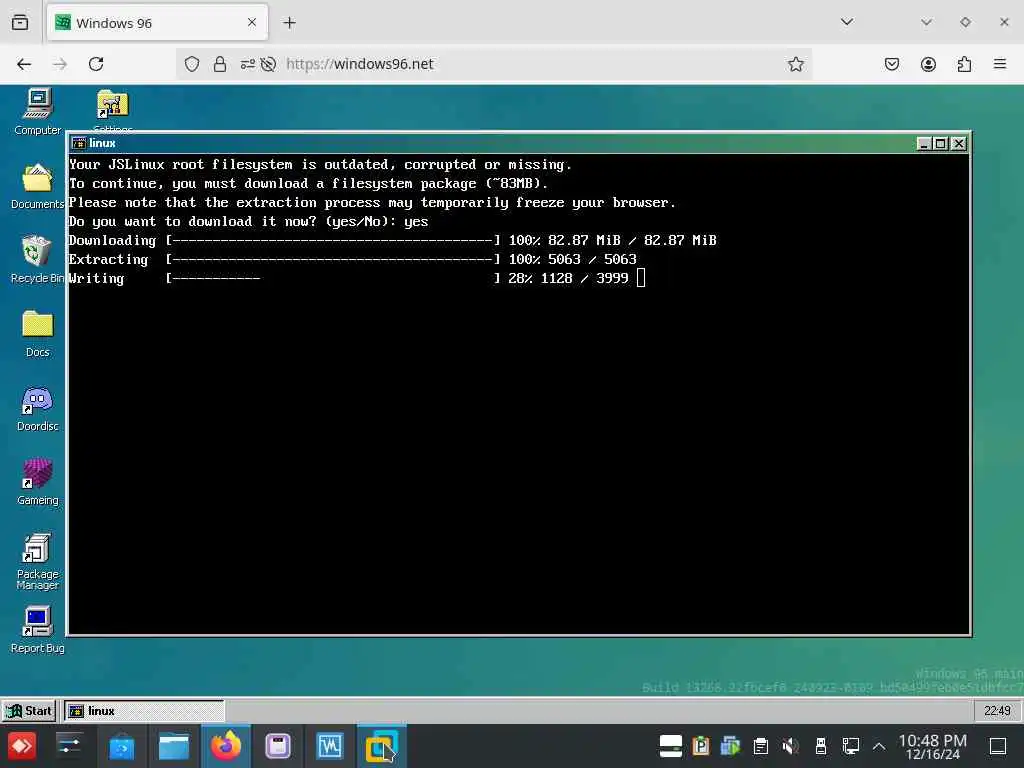Viewport: 1024px width, 768px height.
Task: Open the system settings mixer icon in taskbar
Action: point(69,746)
